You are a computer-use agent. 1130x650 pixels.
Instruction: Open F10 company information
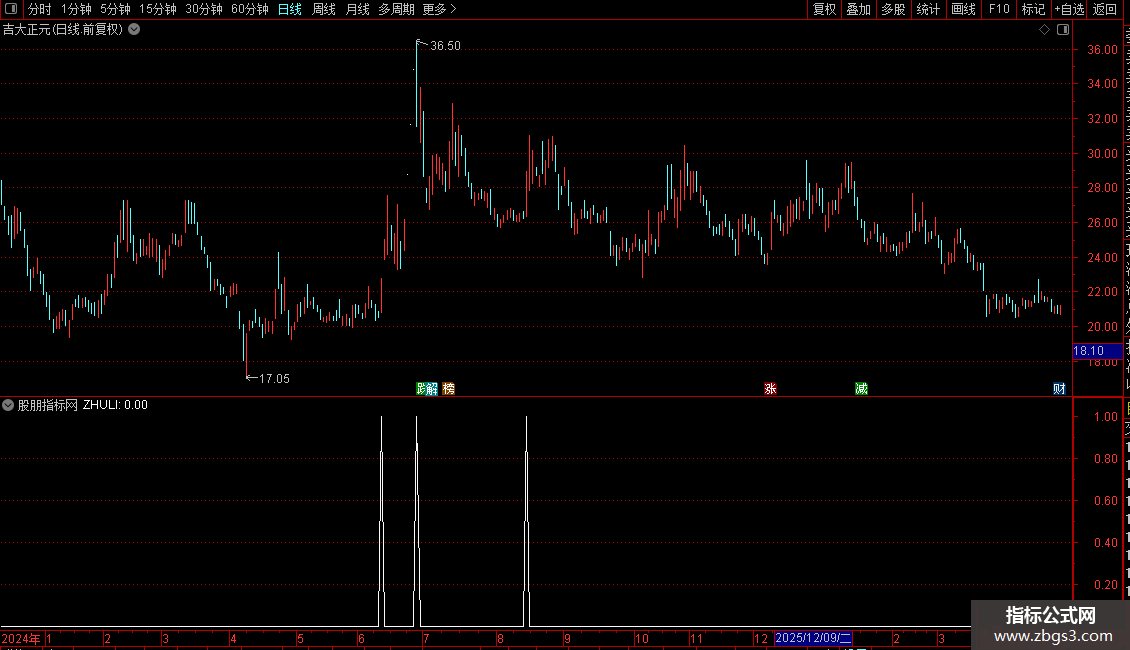coord(999,9)
